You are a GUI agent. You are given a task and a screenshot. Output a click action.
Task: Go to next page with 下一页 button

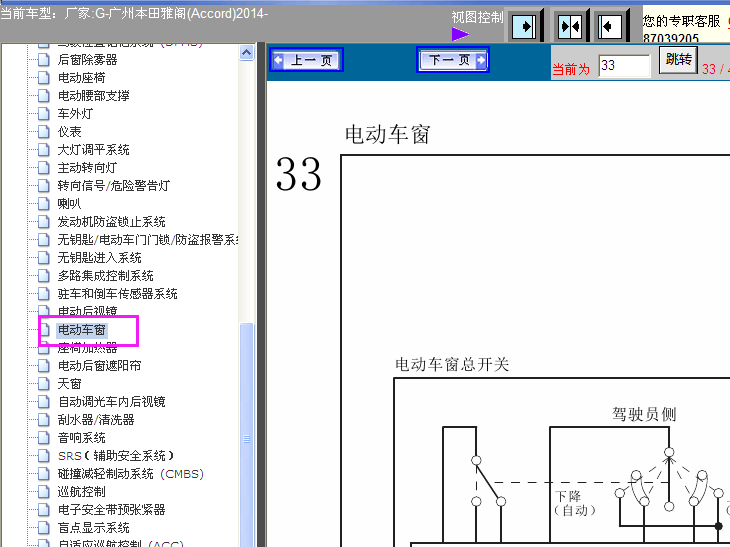(453, 60)
